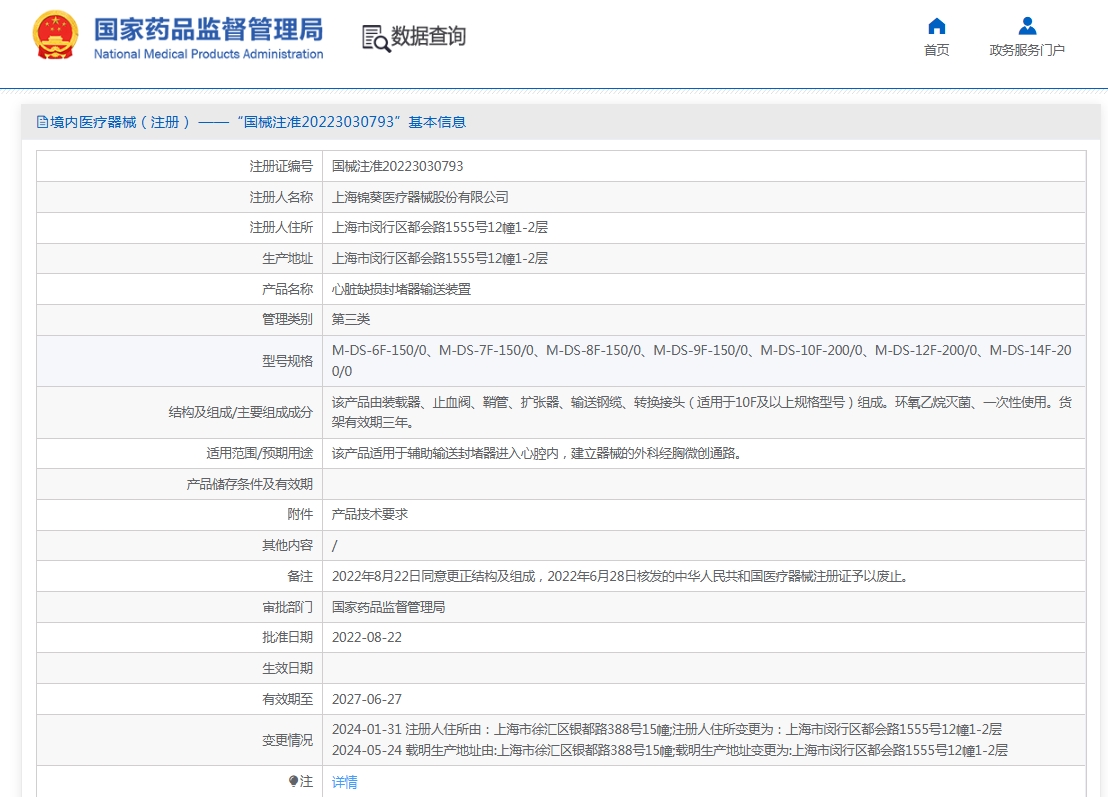Viewport: 1108px width, 797px height.
Task: Click the 国家药品监督管理局 site title in the header
Action: [x=208, y=30]
